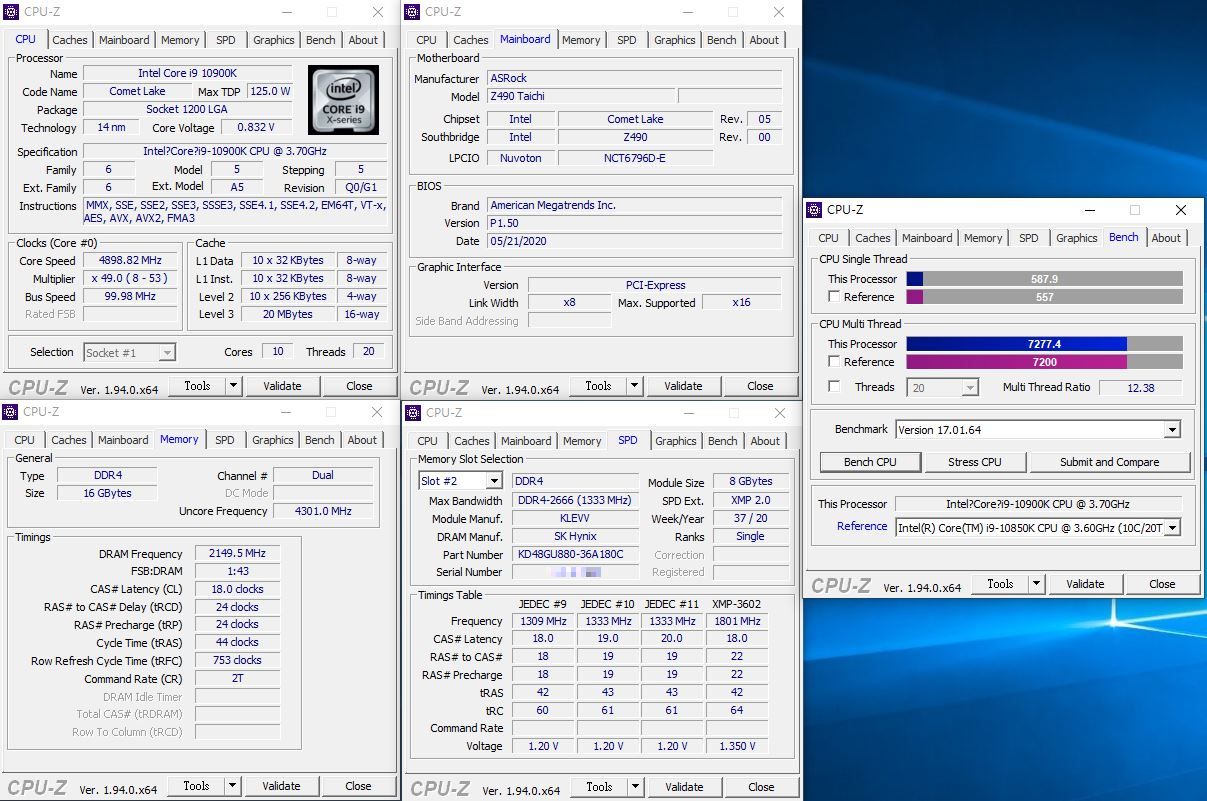Image resolution: width=1207 pixels, height=801 pixels.
Task: Expand the Tools arrow in the Mainboard window
Action: point(634,386)
